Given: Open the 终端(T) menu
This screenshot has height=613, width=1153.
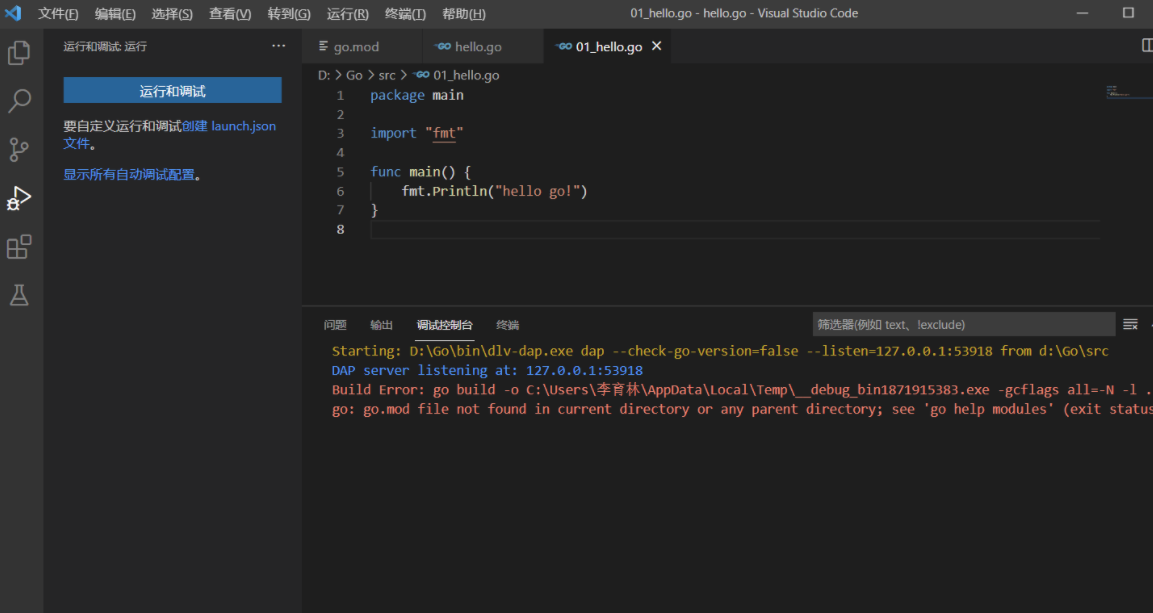Looking at the screenshot, I should tap(404, 14).
